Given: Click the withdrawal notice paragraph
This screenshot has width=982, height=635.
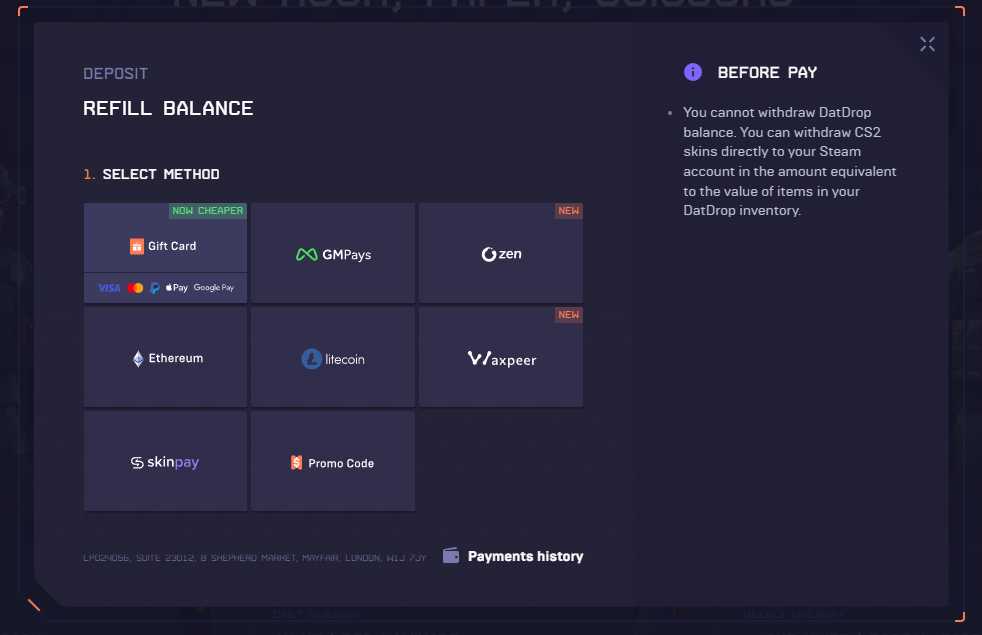Looking at the screenshot, I should [790, 162].
